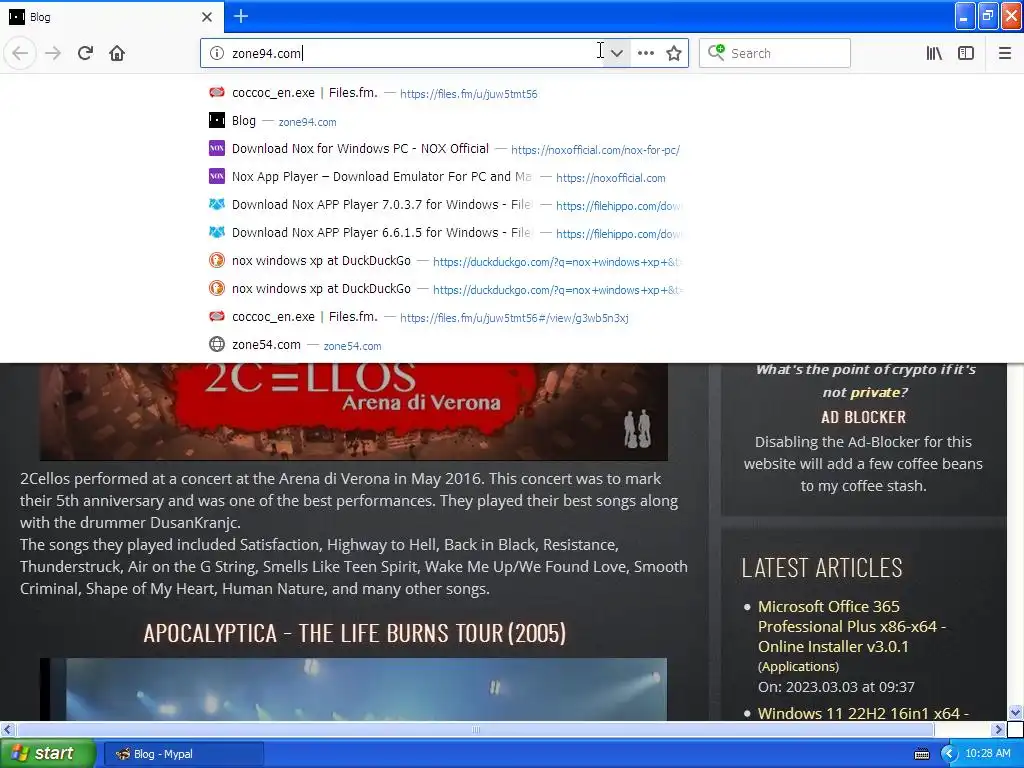The image size is (1024, 768).
Task: Choose Nox APP Player 7.0.3.7 filehippo suggestion
Action: [445, 205]
